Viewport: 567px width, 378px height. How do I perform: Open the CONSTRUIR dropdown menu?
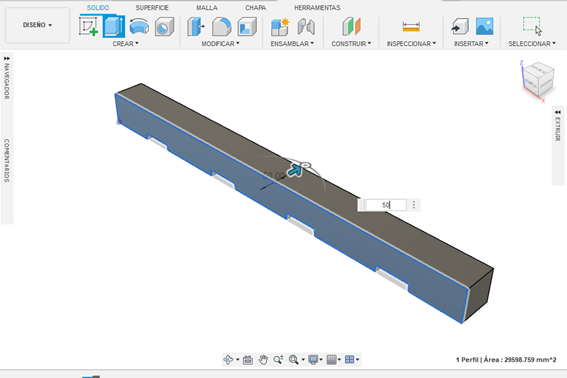point(351,43)
